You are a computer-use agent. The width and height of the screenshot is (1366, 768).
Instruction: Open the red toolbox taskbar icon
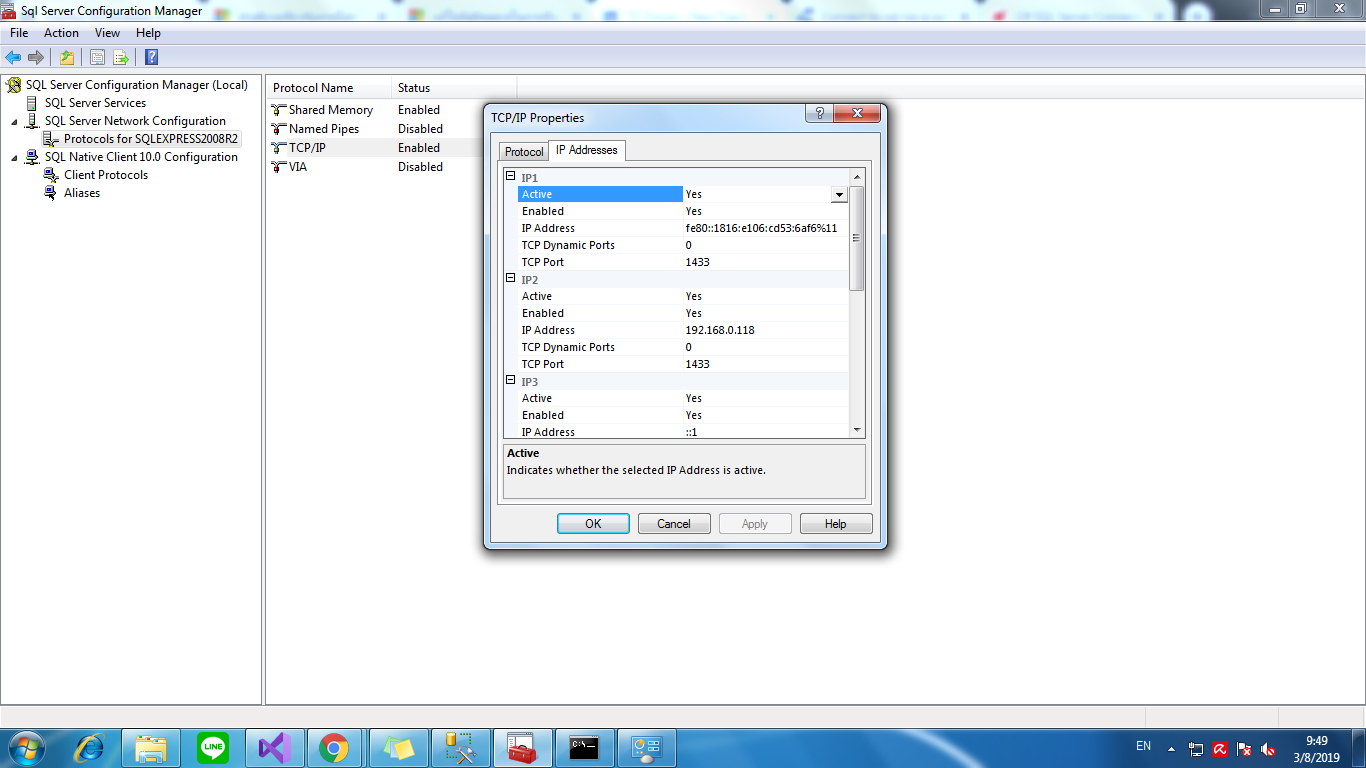[522, 747]
